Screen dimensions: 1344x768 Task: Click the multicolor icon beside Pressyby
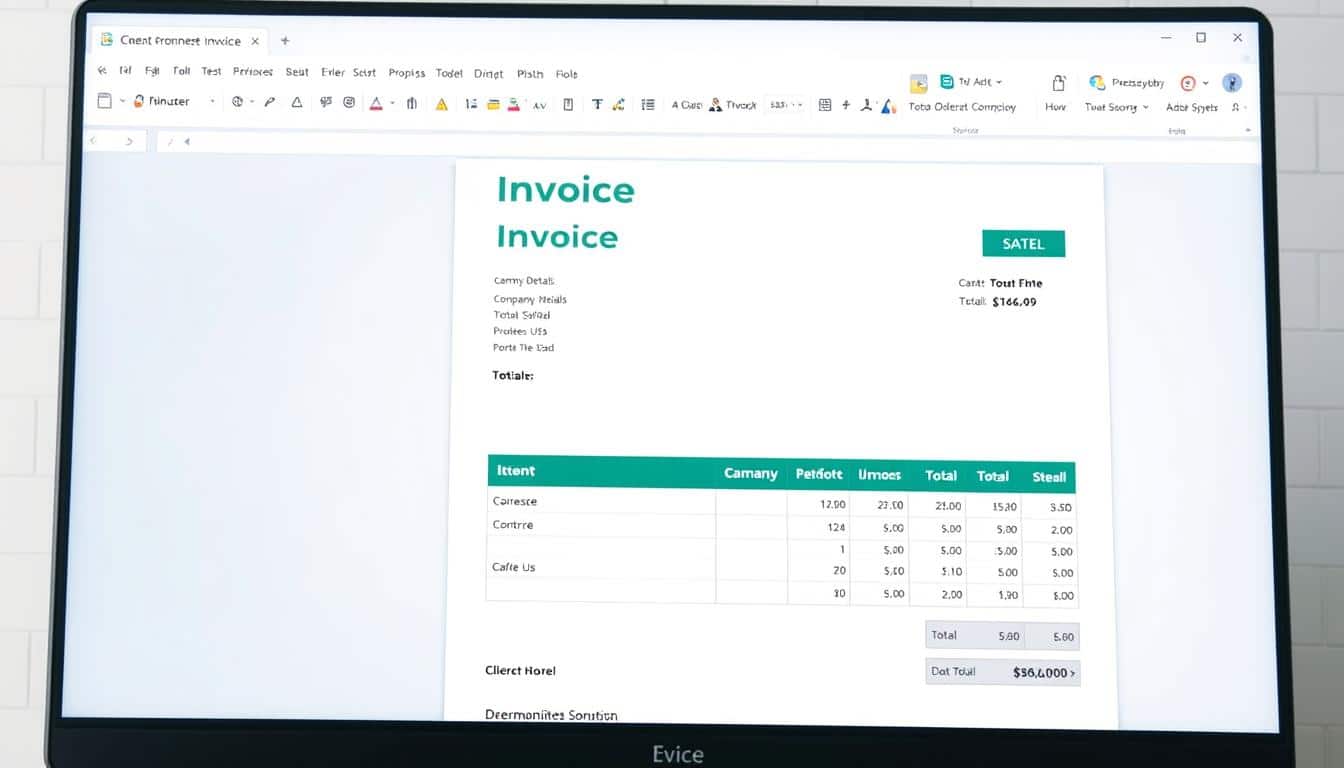point(1097,83)
